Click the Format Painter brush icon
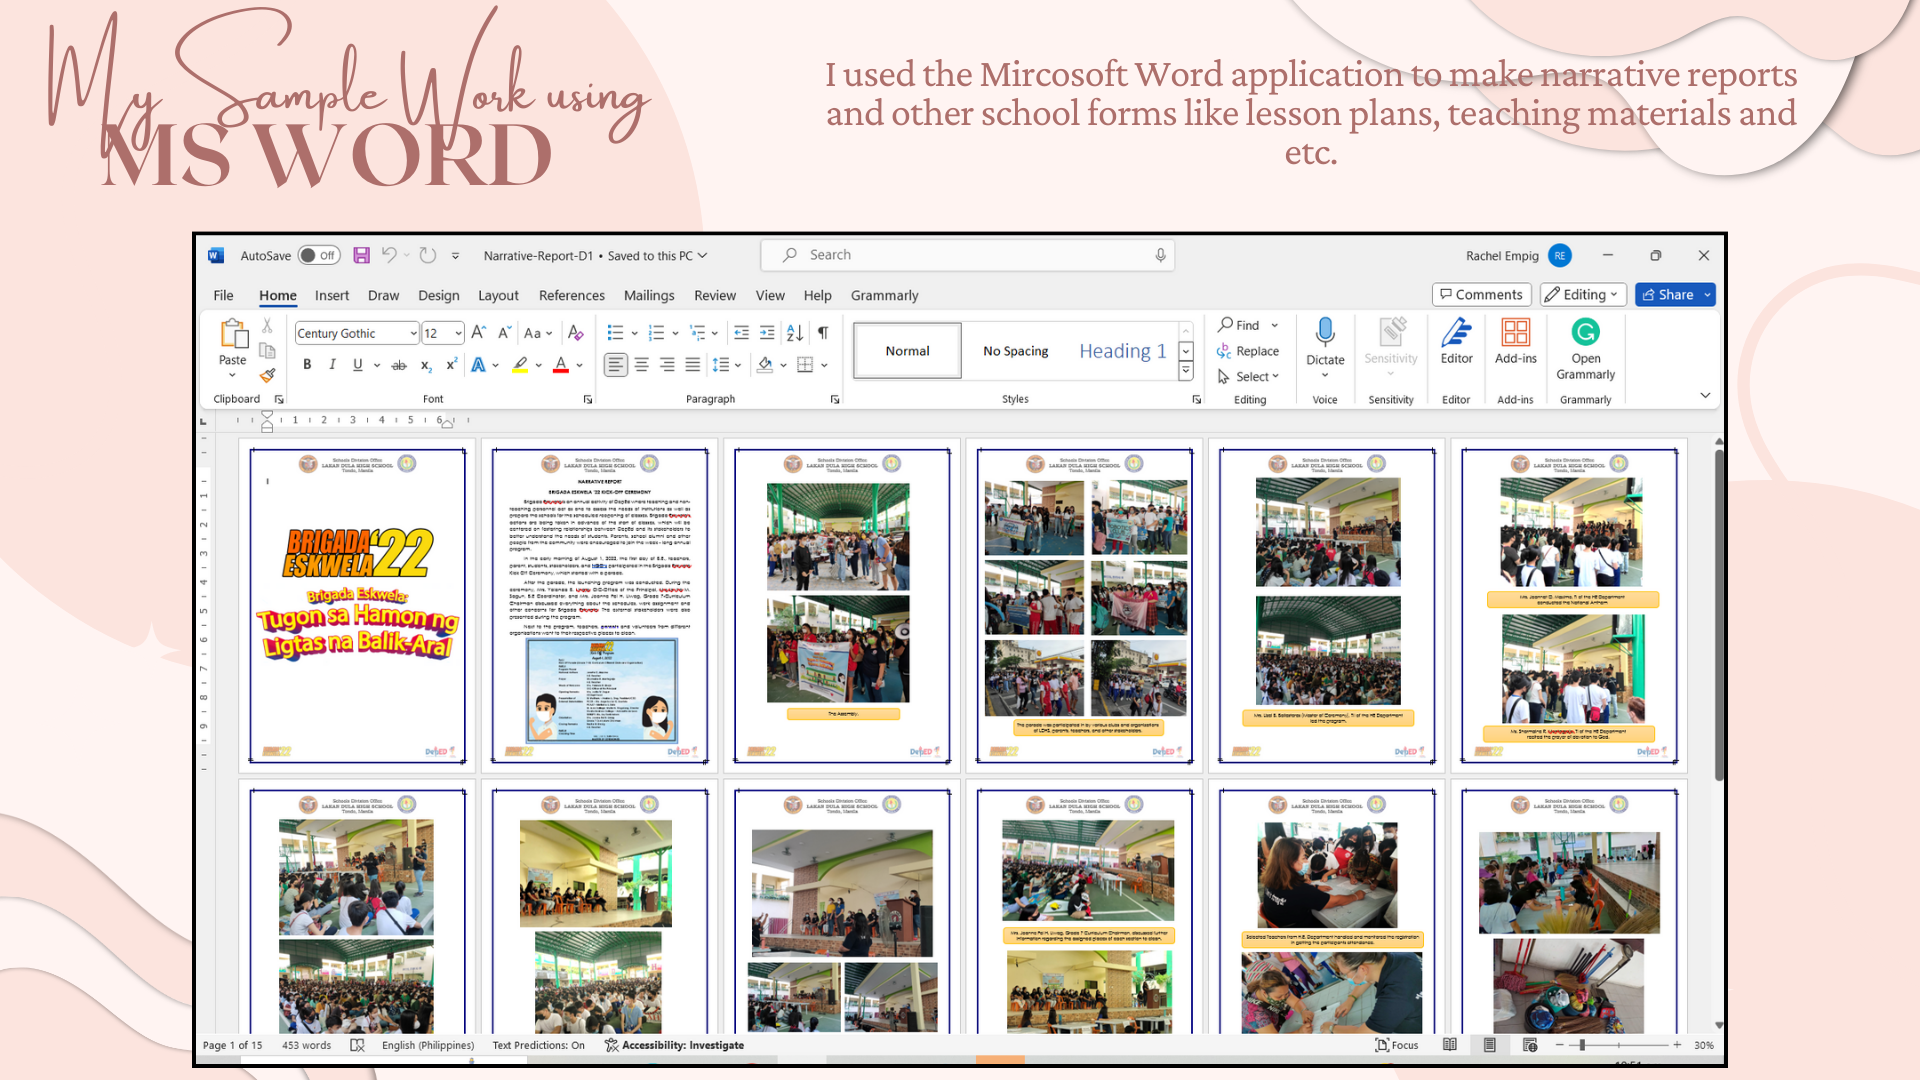 click(x=267, y=375)
